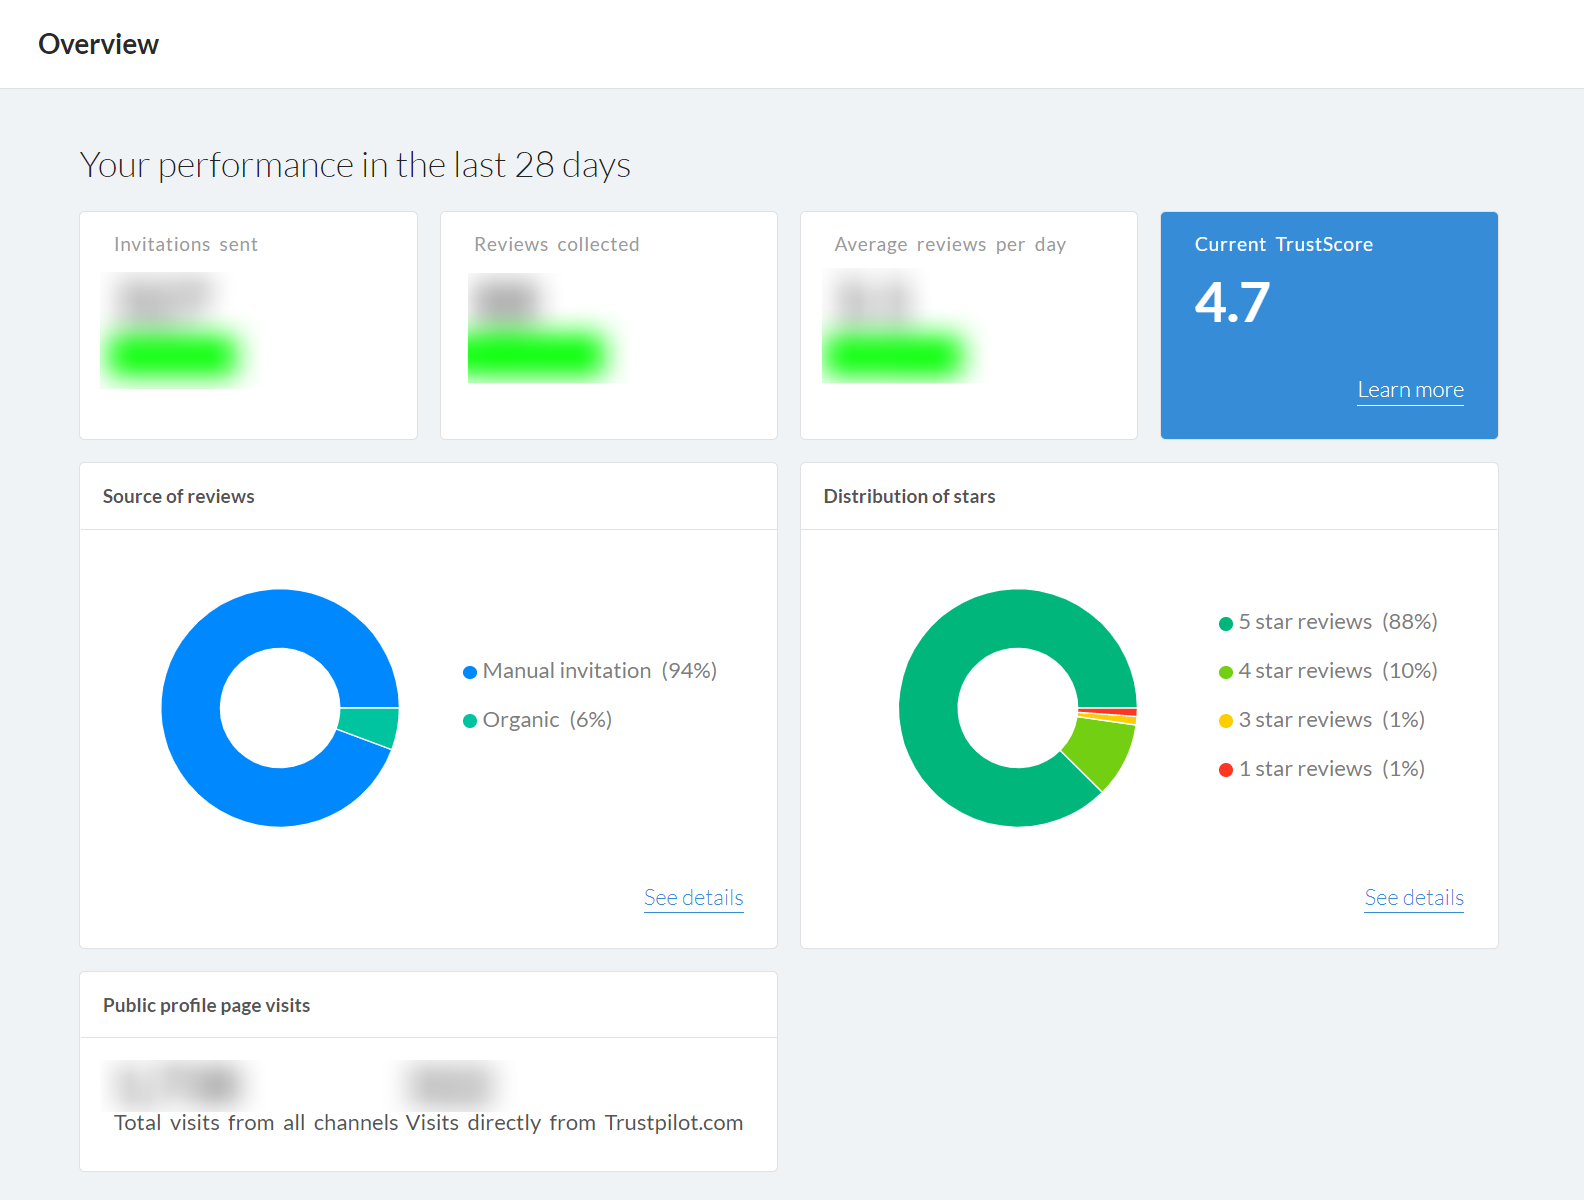Screen dimensions: 1584x1200
Task: Select the Manual invitation (94%) legend label
Action: (600, 671)
